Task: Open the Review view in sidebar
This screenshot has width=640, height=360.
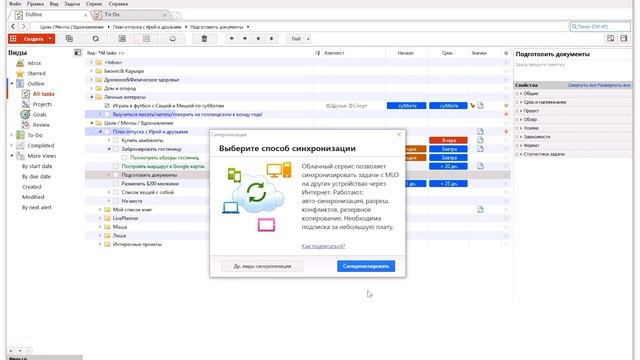Action: [41, 125]
